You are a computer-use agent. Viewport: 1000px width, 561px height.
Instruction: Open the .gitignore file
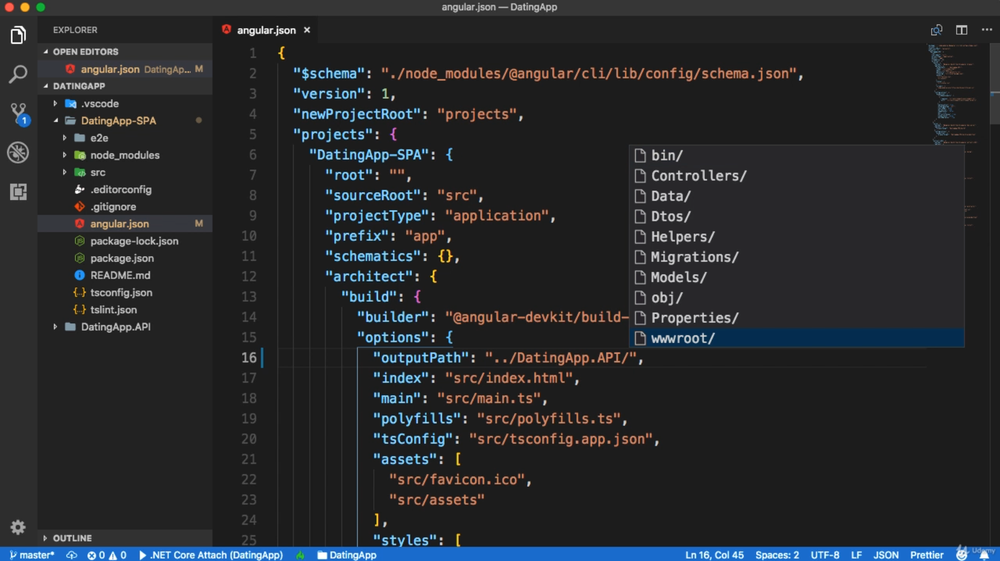coord(124,207)
